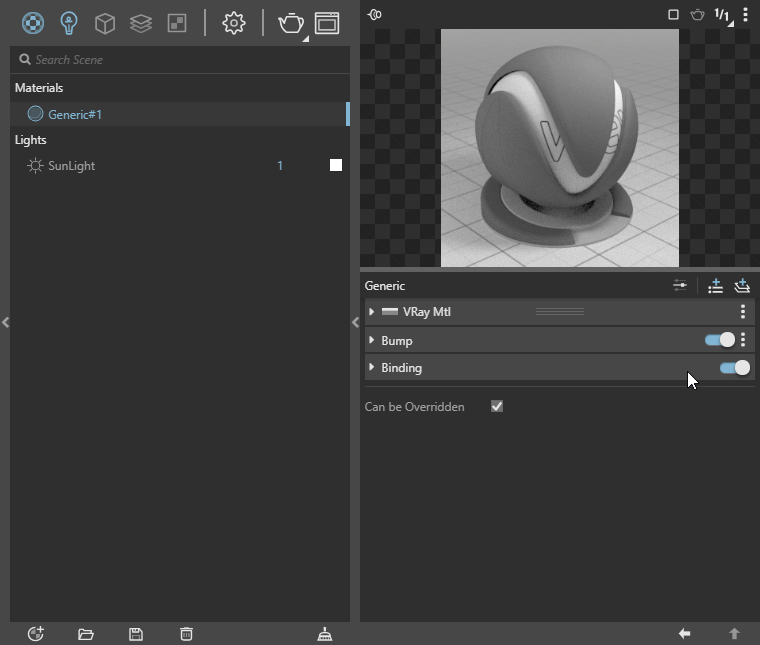760x645 pixels.
Task: Click the Search Scene field
Action: click(x=180, y=60)
